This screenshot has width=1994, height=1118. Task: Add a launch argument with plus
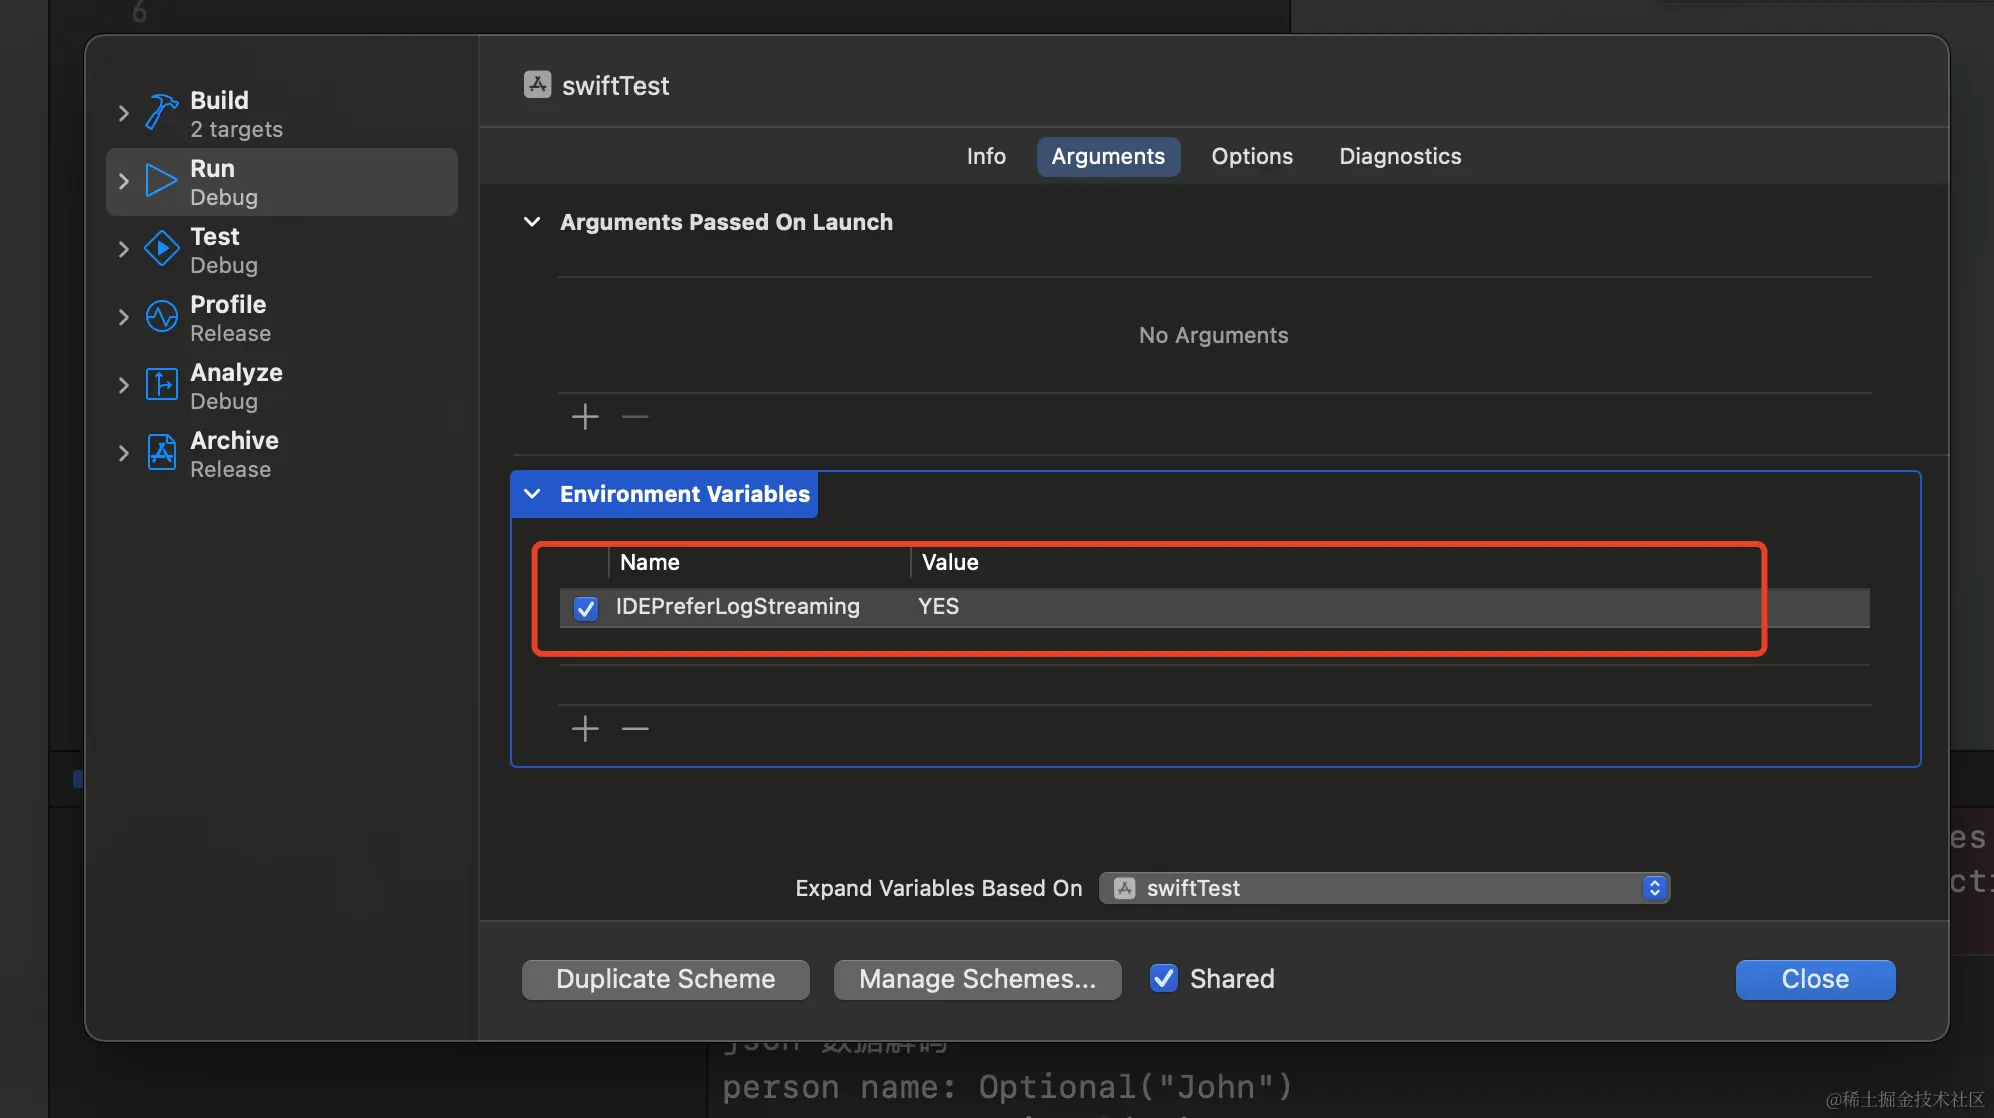coord(585,417)
